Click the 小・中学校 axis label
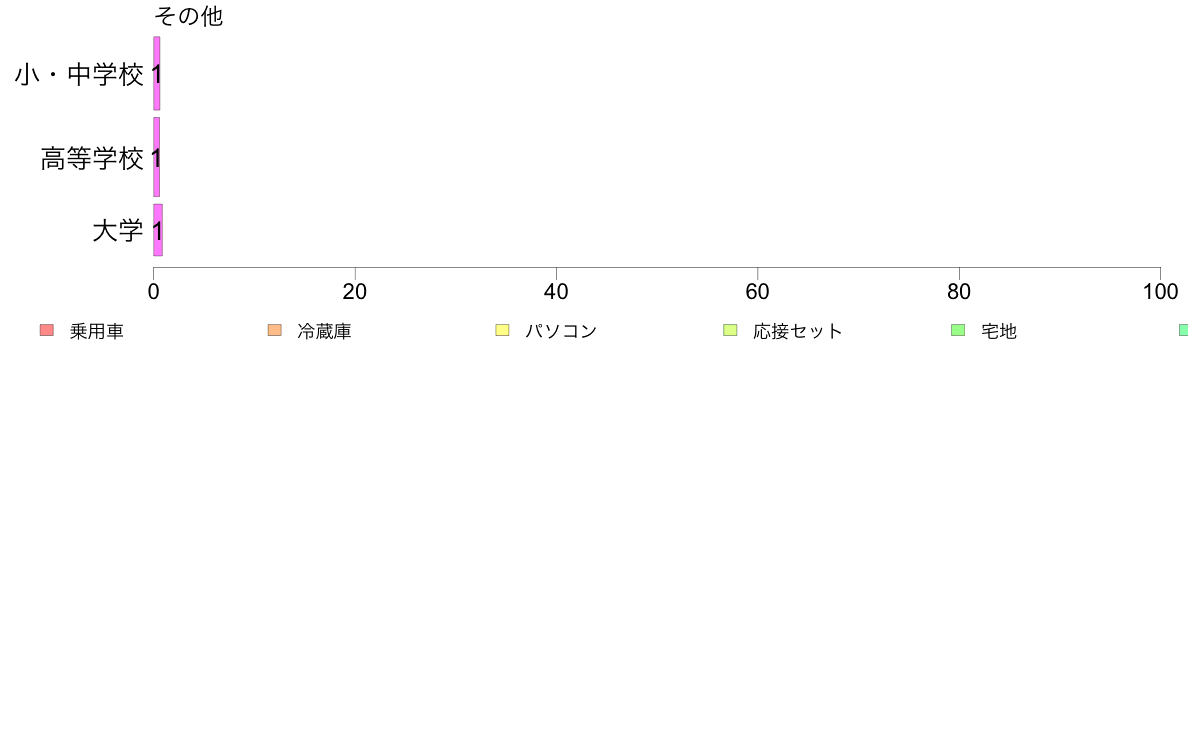 tap(79, 74)
